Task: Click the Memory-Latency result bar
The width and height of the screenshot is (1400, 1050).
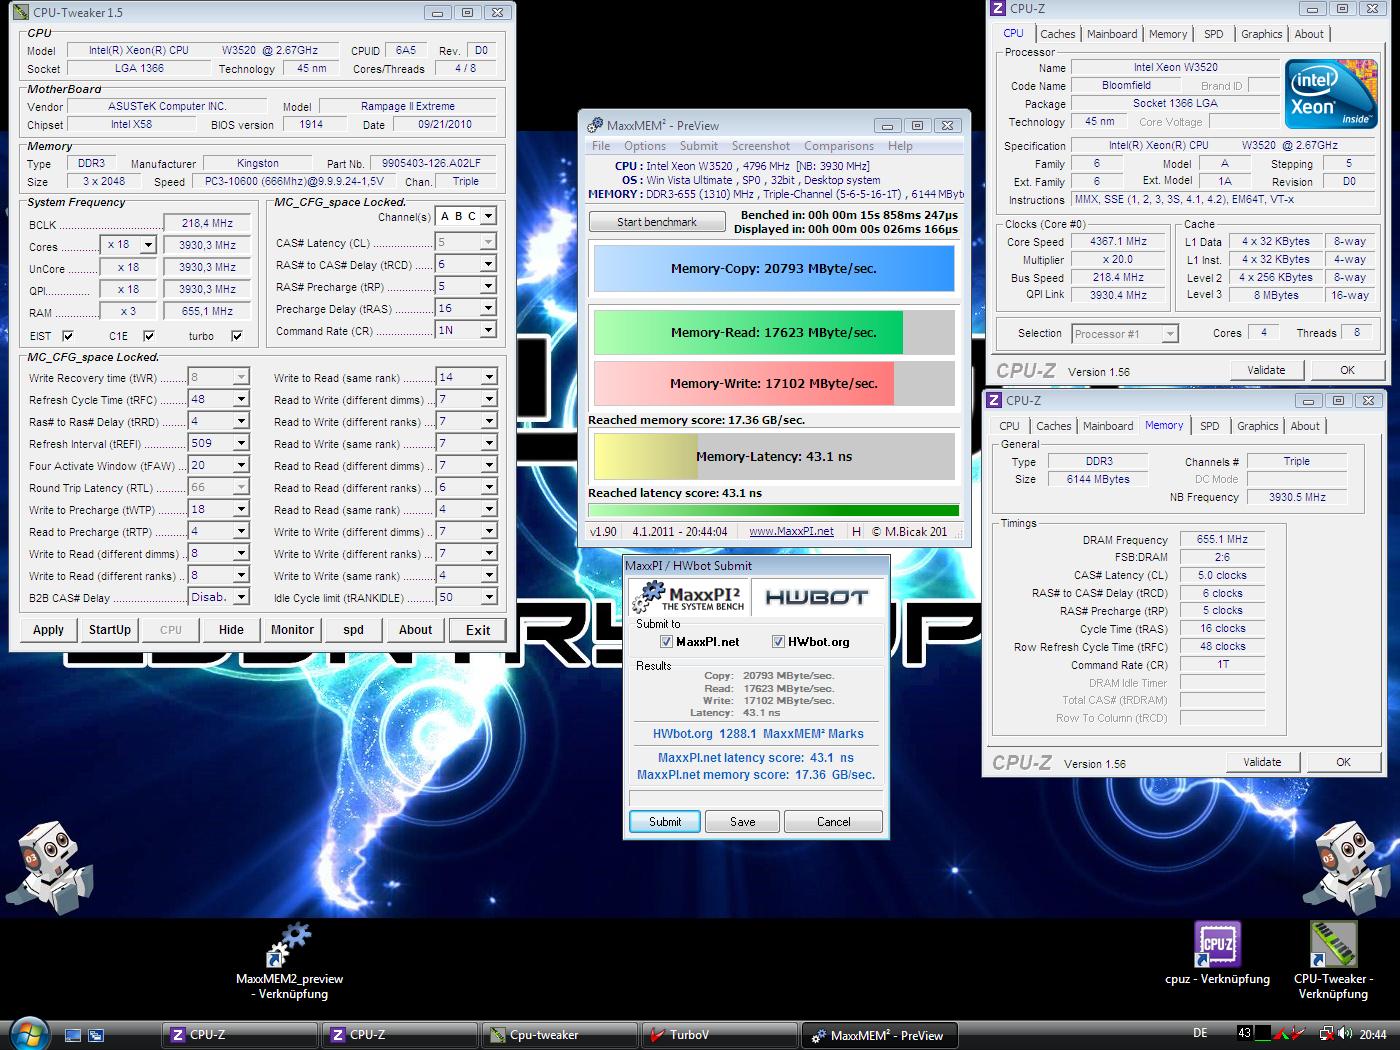Action: pyautogui.click(x=774, y=457)
